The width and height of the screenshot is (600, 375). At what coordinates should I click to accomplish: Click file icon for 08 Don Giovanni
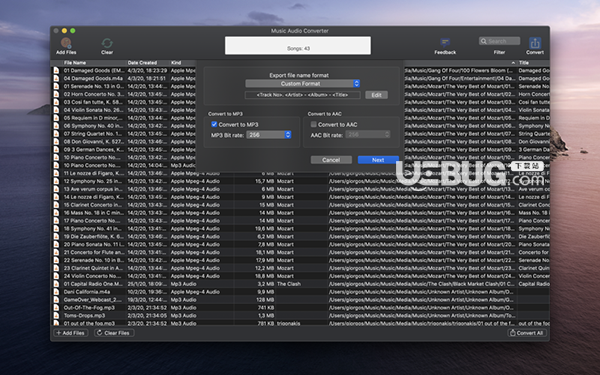[56, 142]
